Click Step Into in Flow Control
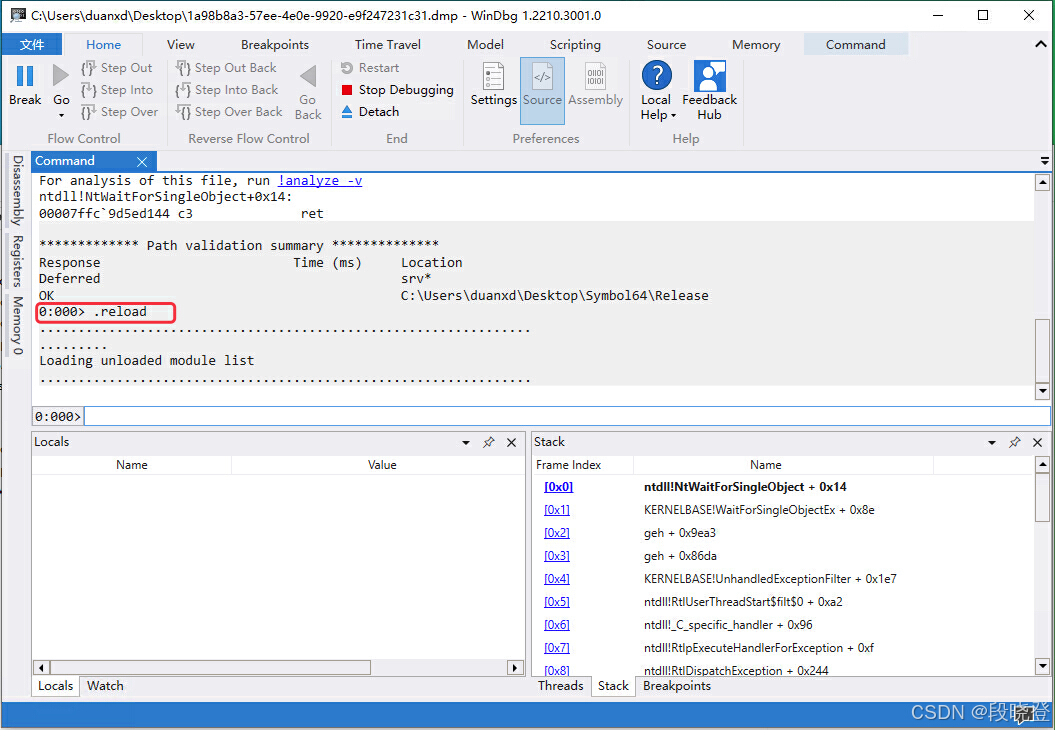1055x730 pixels. point(117,89)
